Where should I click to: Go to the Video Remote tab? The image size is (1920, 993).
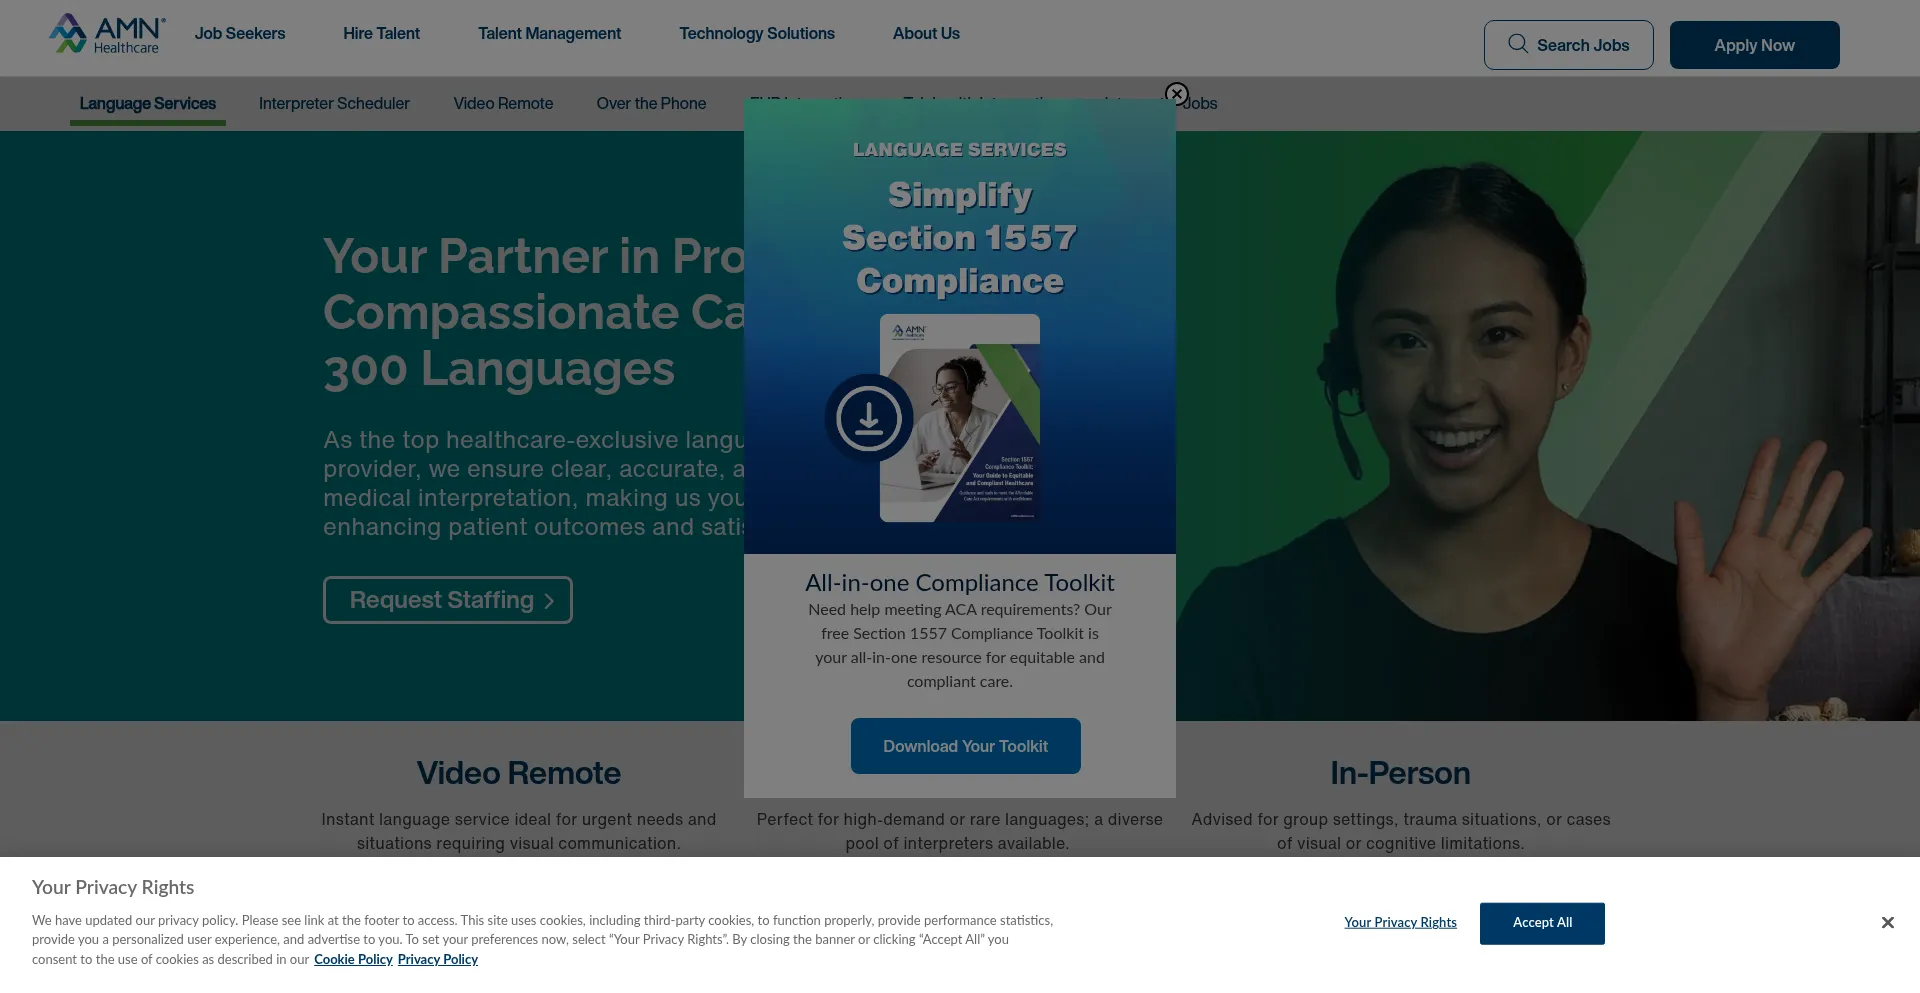coord(503,104)
